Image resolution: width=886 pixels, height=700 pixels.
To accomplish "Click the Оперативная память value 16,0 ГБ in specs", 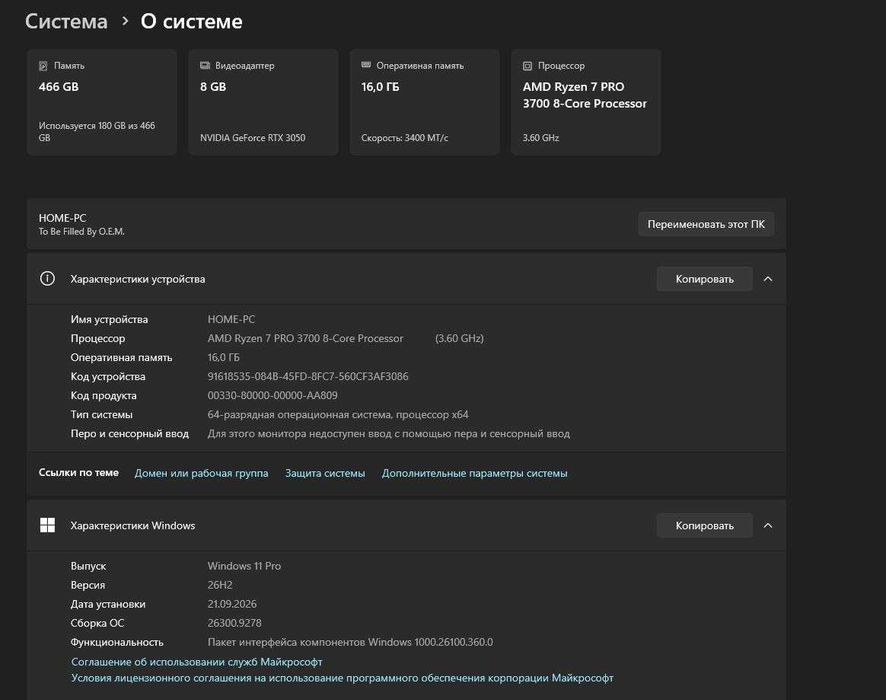I will [x=224, y=358].
